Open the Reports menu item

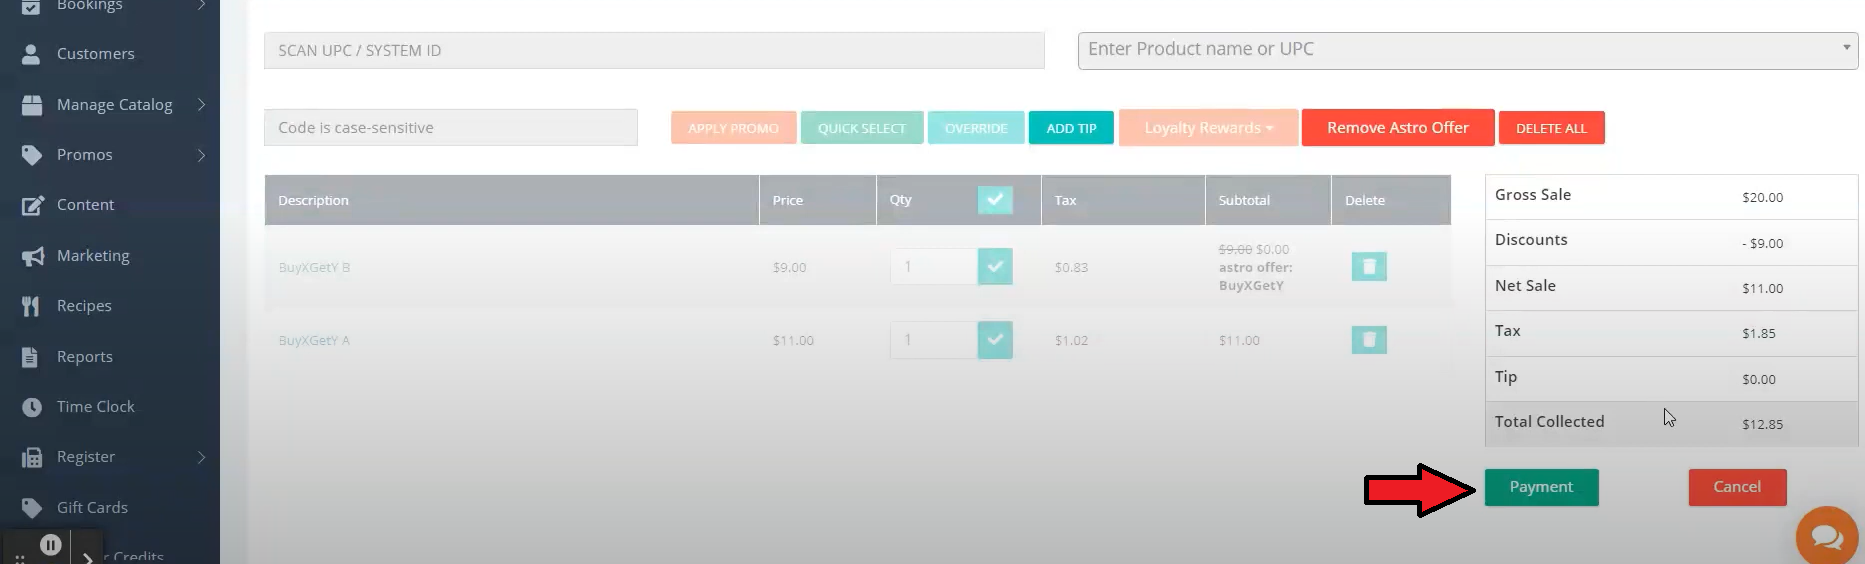coord(85,357)
